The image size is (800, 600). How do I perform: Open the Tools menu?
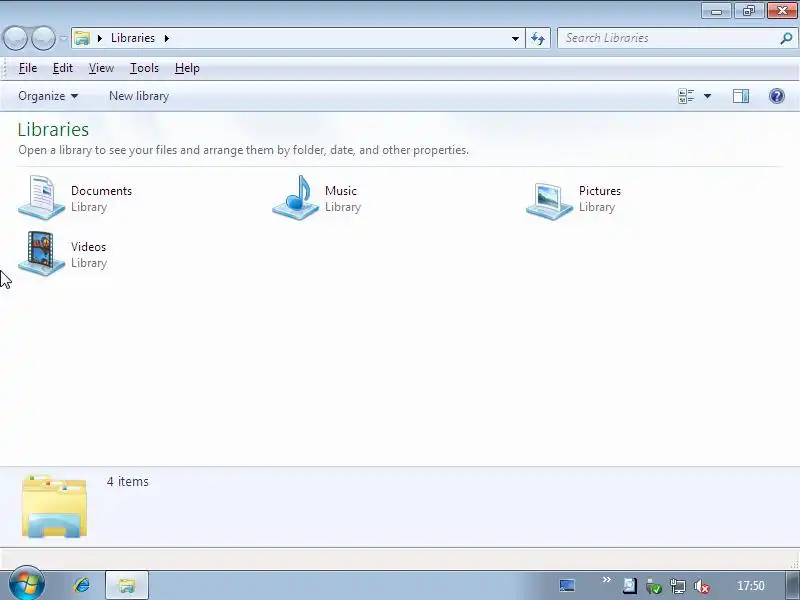[144, 68]
